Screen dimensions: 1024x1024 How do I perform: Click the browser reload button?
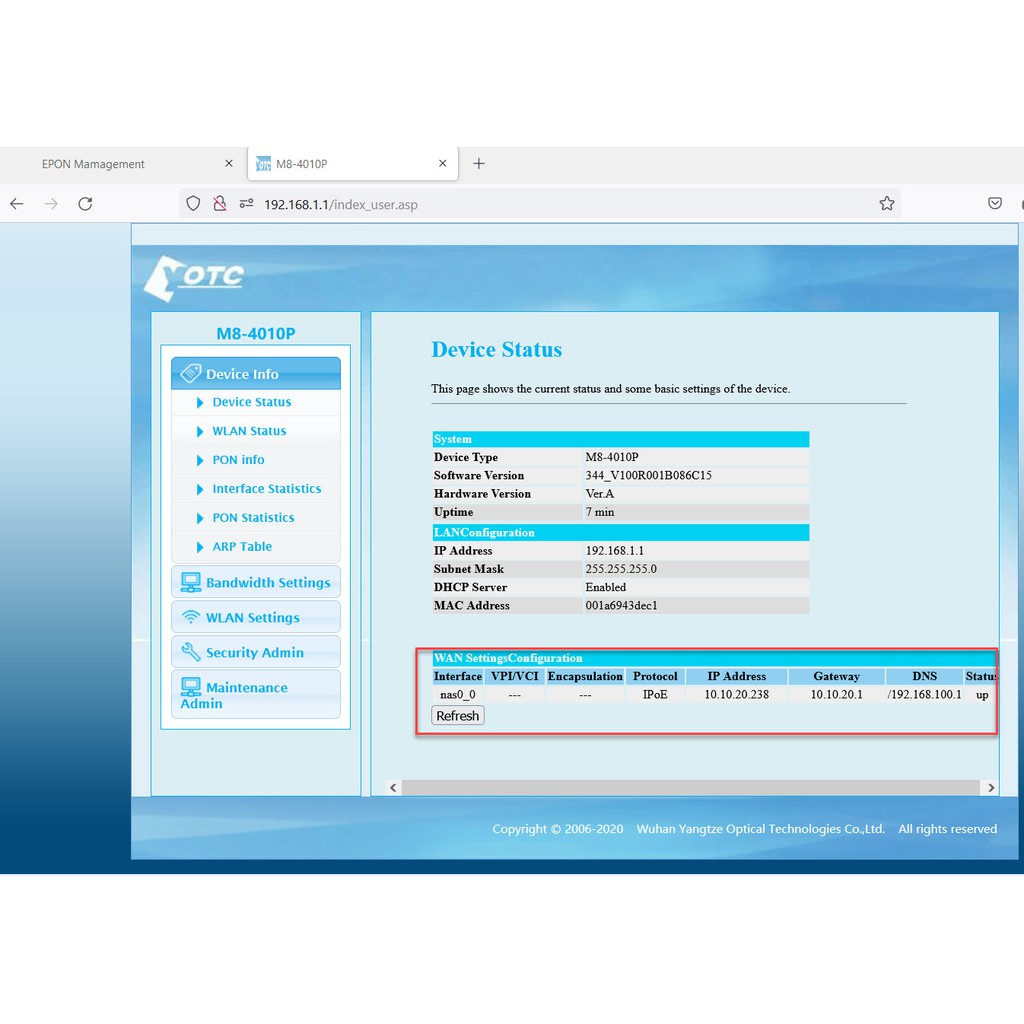click(85, 204)
